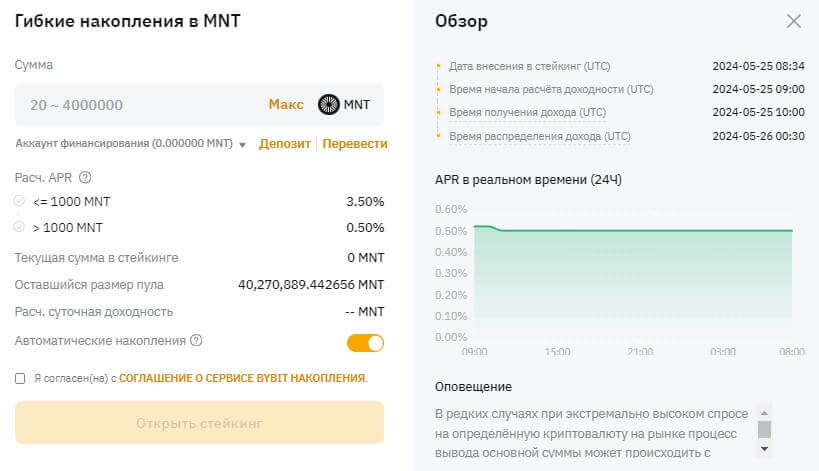Click the Перевести link
This screenshot has height=471, width=819.
[355, 144]
